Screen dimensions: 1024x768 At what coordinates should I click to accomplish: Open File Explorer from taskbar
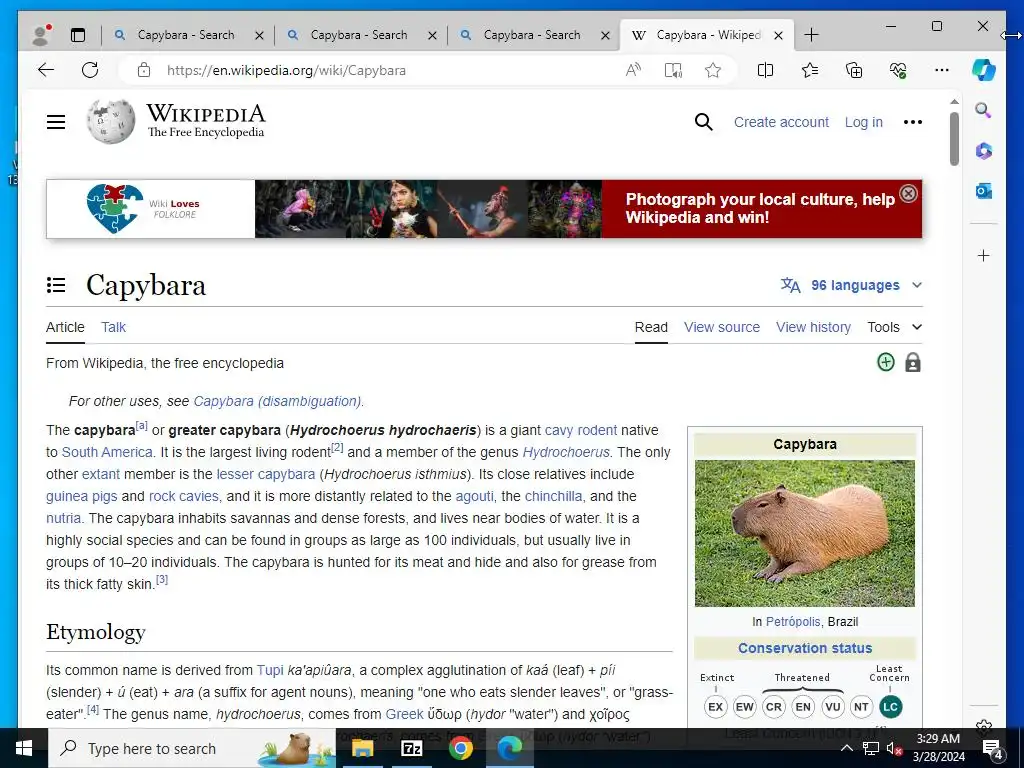[x=362, y=748]
